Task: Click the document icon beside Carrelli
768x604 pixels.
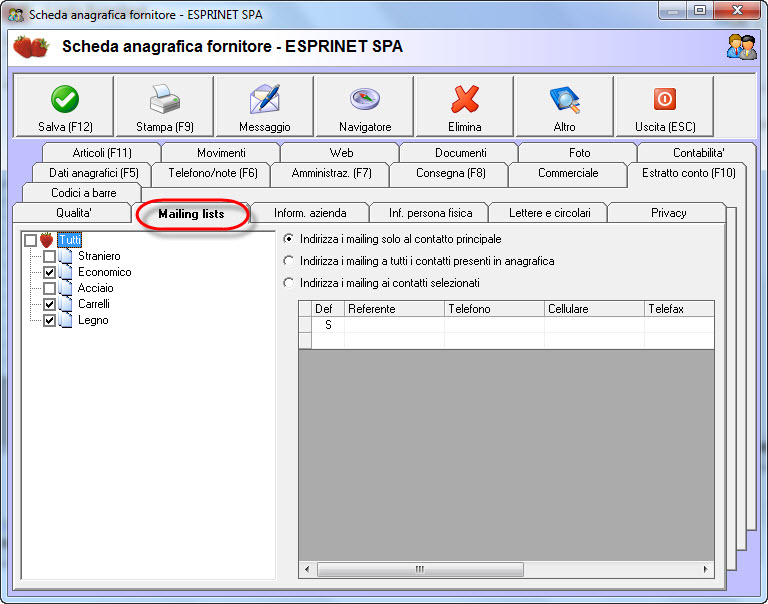Action: [x=66, y=304]
